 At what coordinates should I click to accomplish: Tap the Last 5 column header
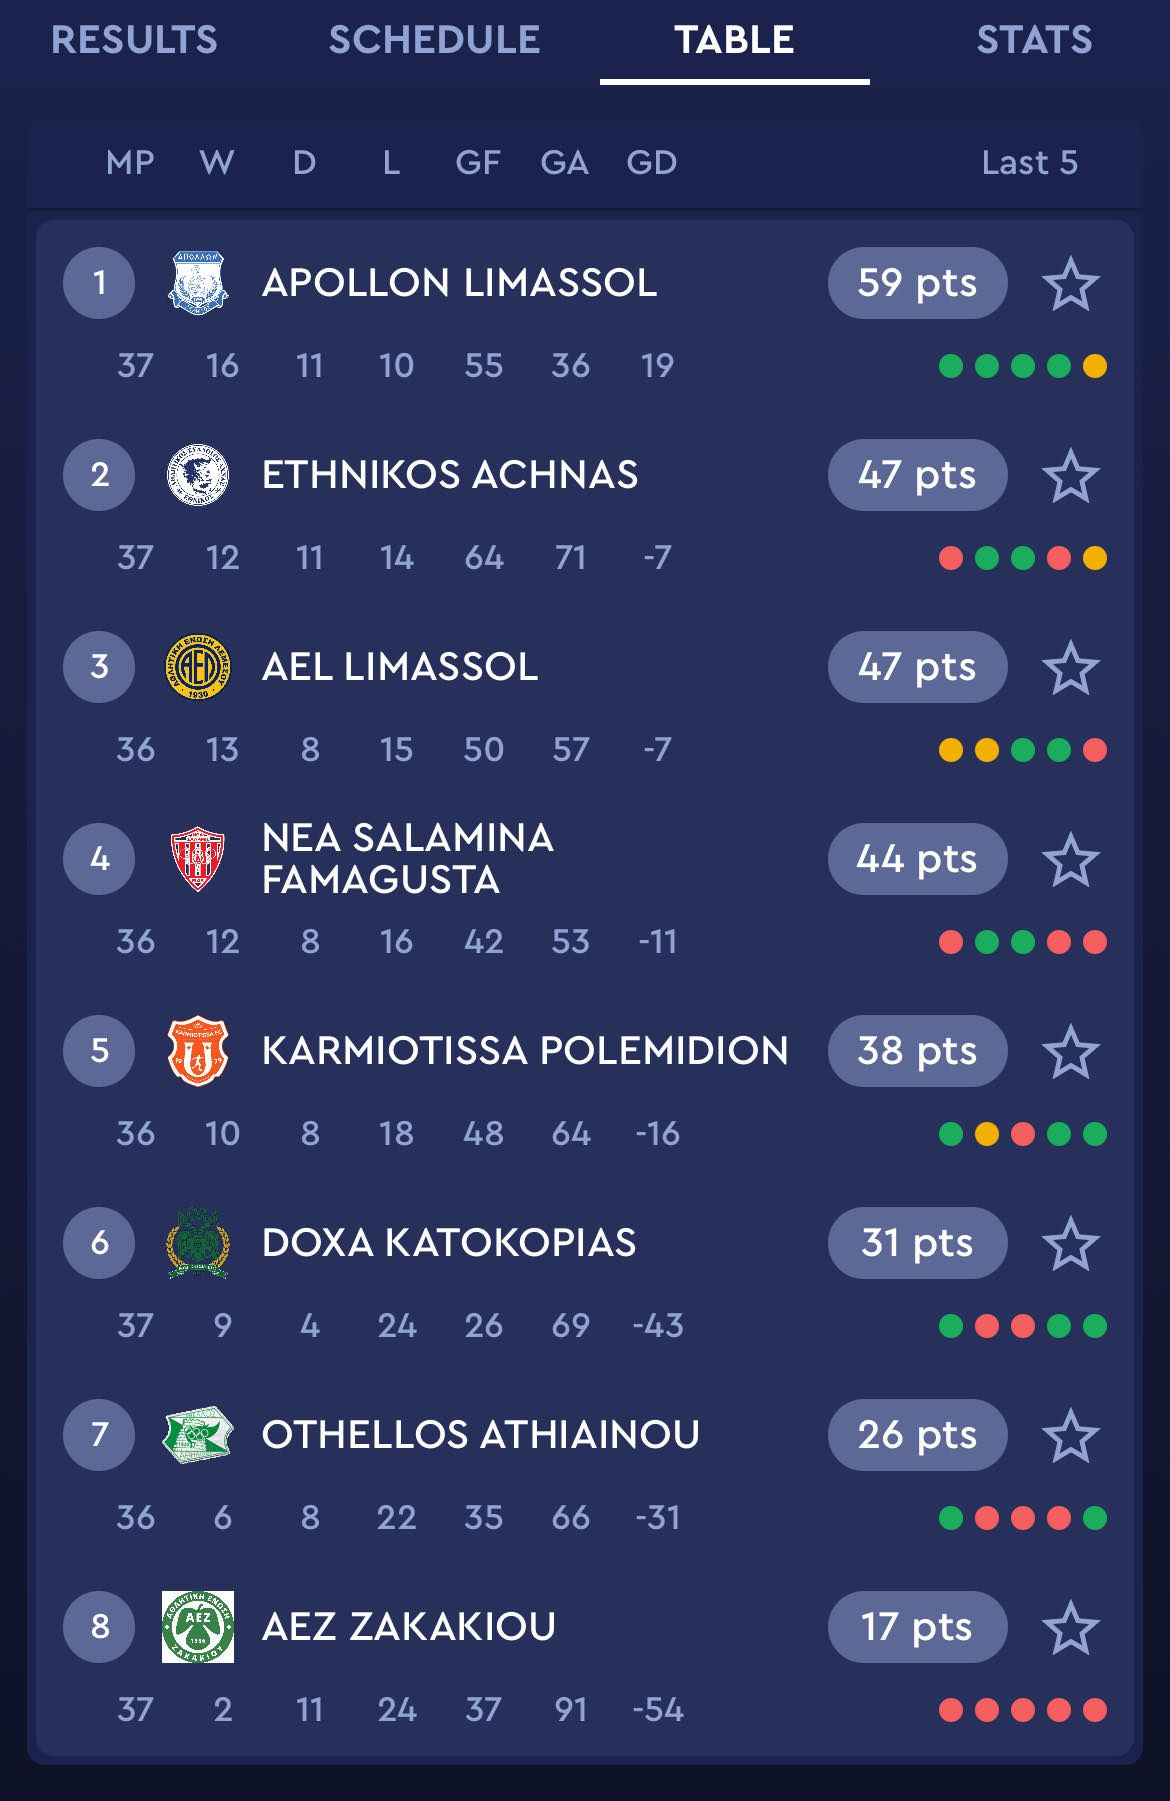[1030, 162]
